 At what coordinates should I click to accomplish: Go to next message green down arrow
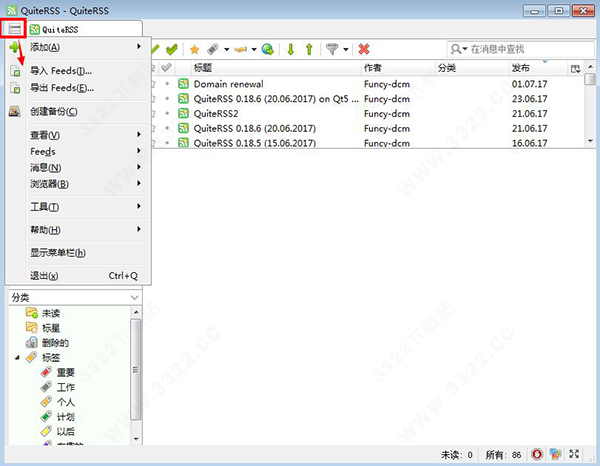pyautogui.click(x=291, y=49)
